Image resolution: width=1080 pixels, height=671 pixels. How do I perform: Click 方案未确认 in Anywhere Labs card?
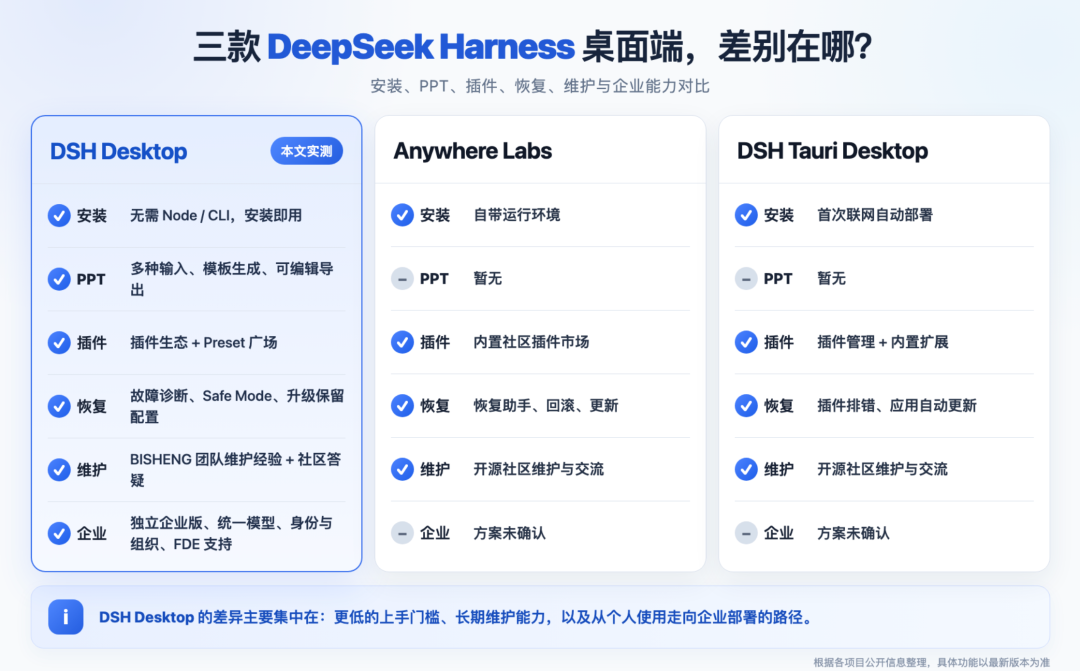509,533
